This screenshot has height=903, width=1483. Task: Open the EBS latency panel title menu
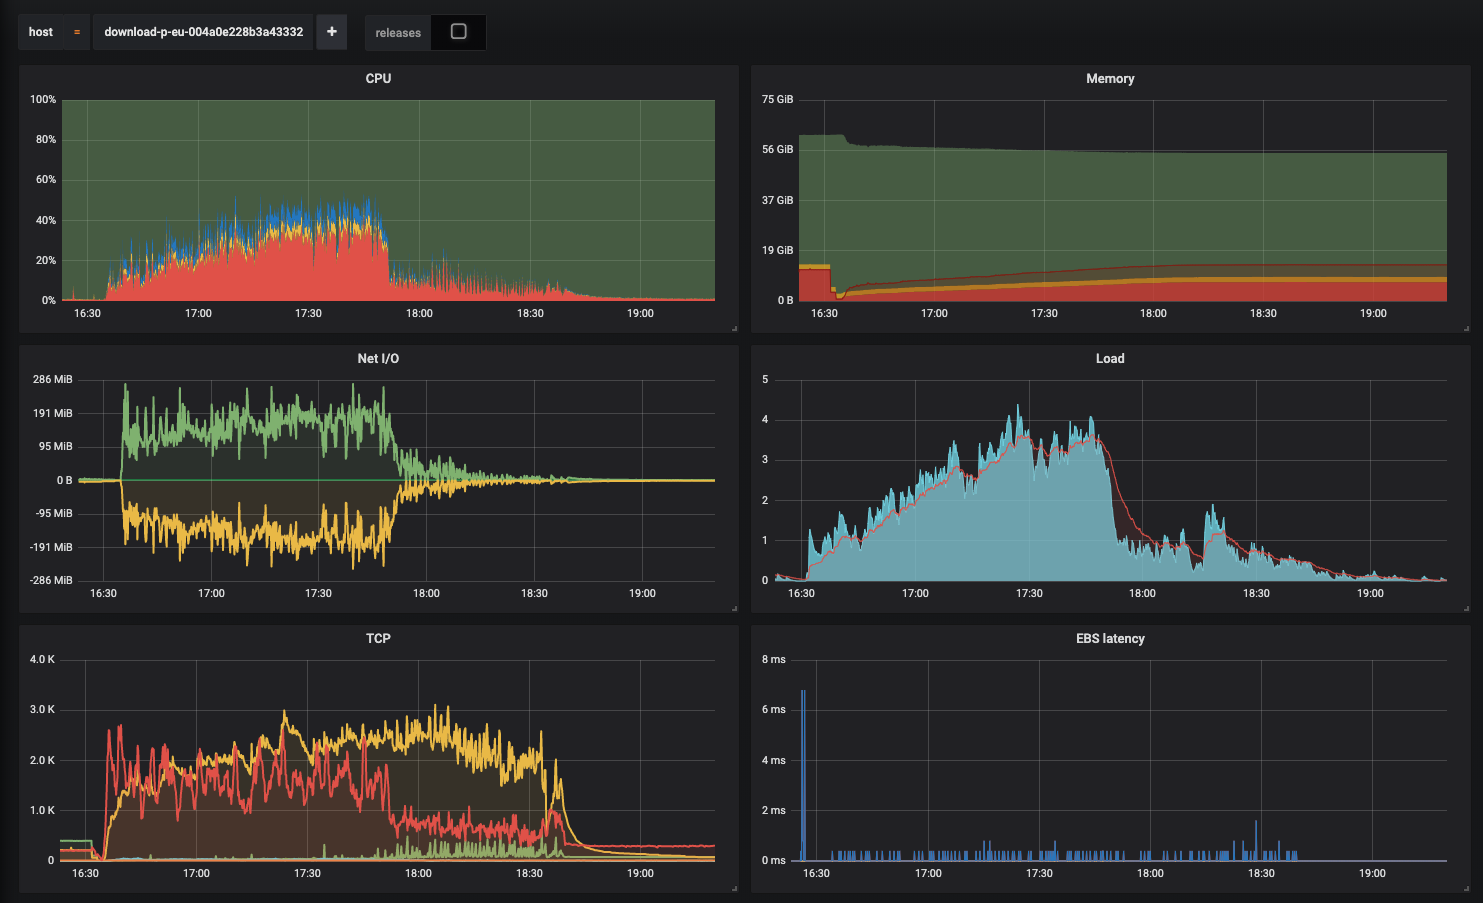pyautogui.click(x=1110, y=638)
